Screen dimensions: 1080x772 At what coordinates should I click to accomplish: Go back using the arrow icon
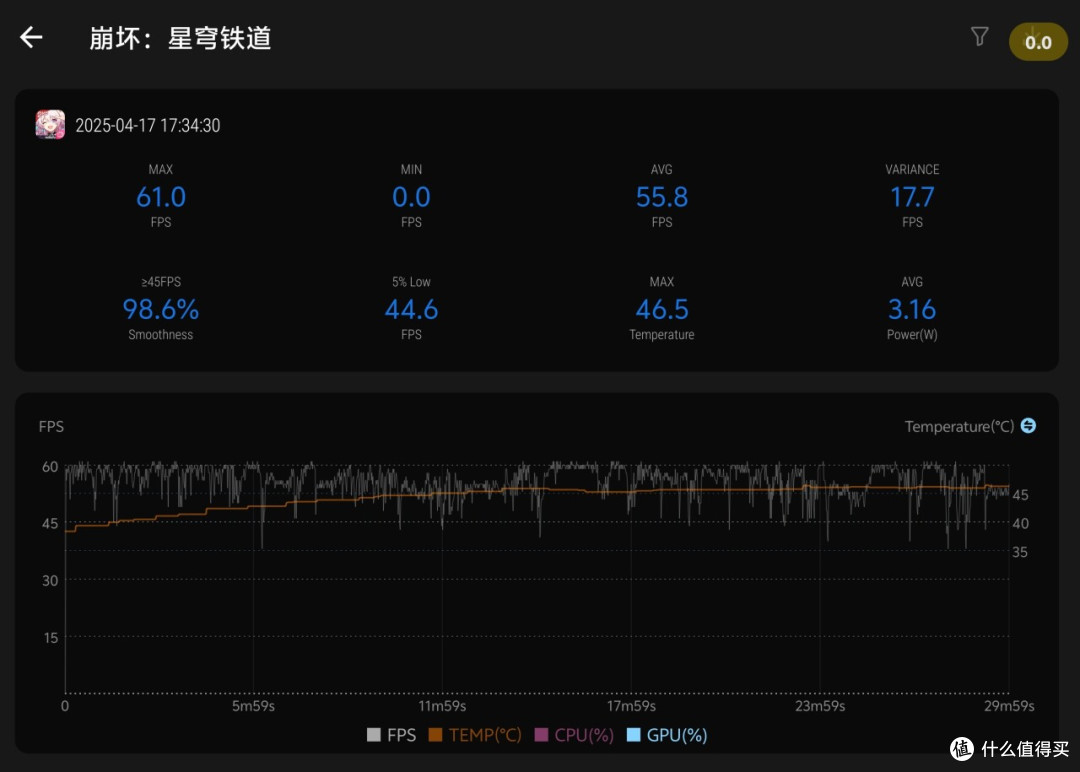click(x=31, y=37)
